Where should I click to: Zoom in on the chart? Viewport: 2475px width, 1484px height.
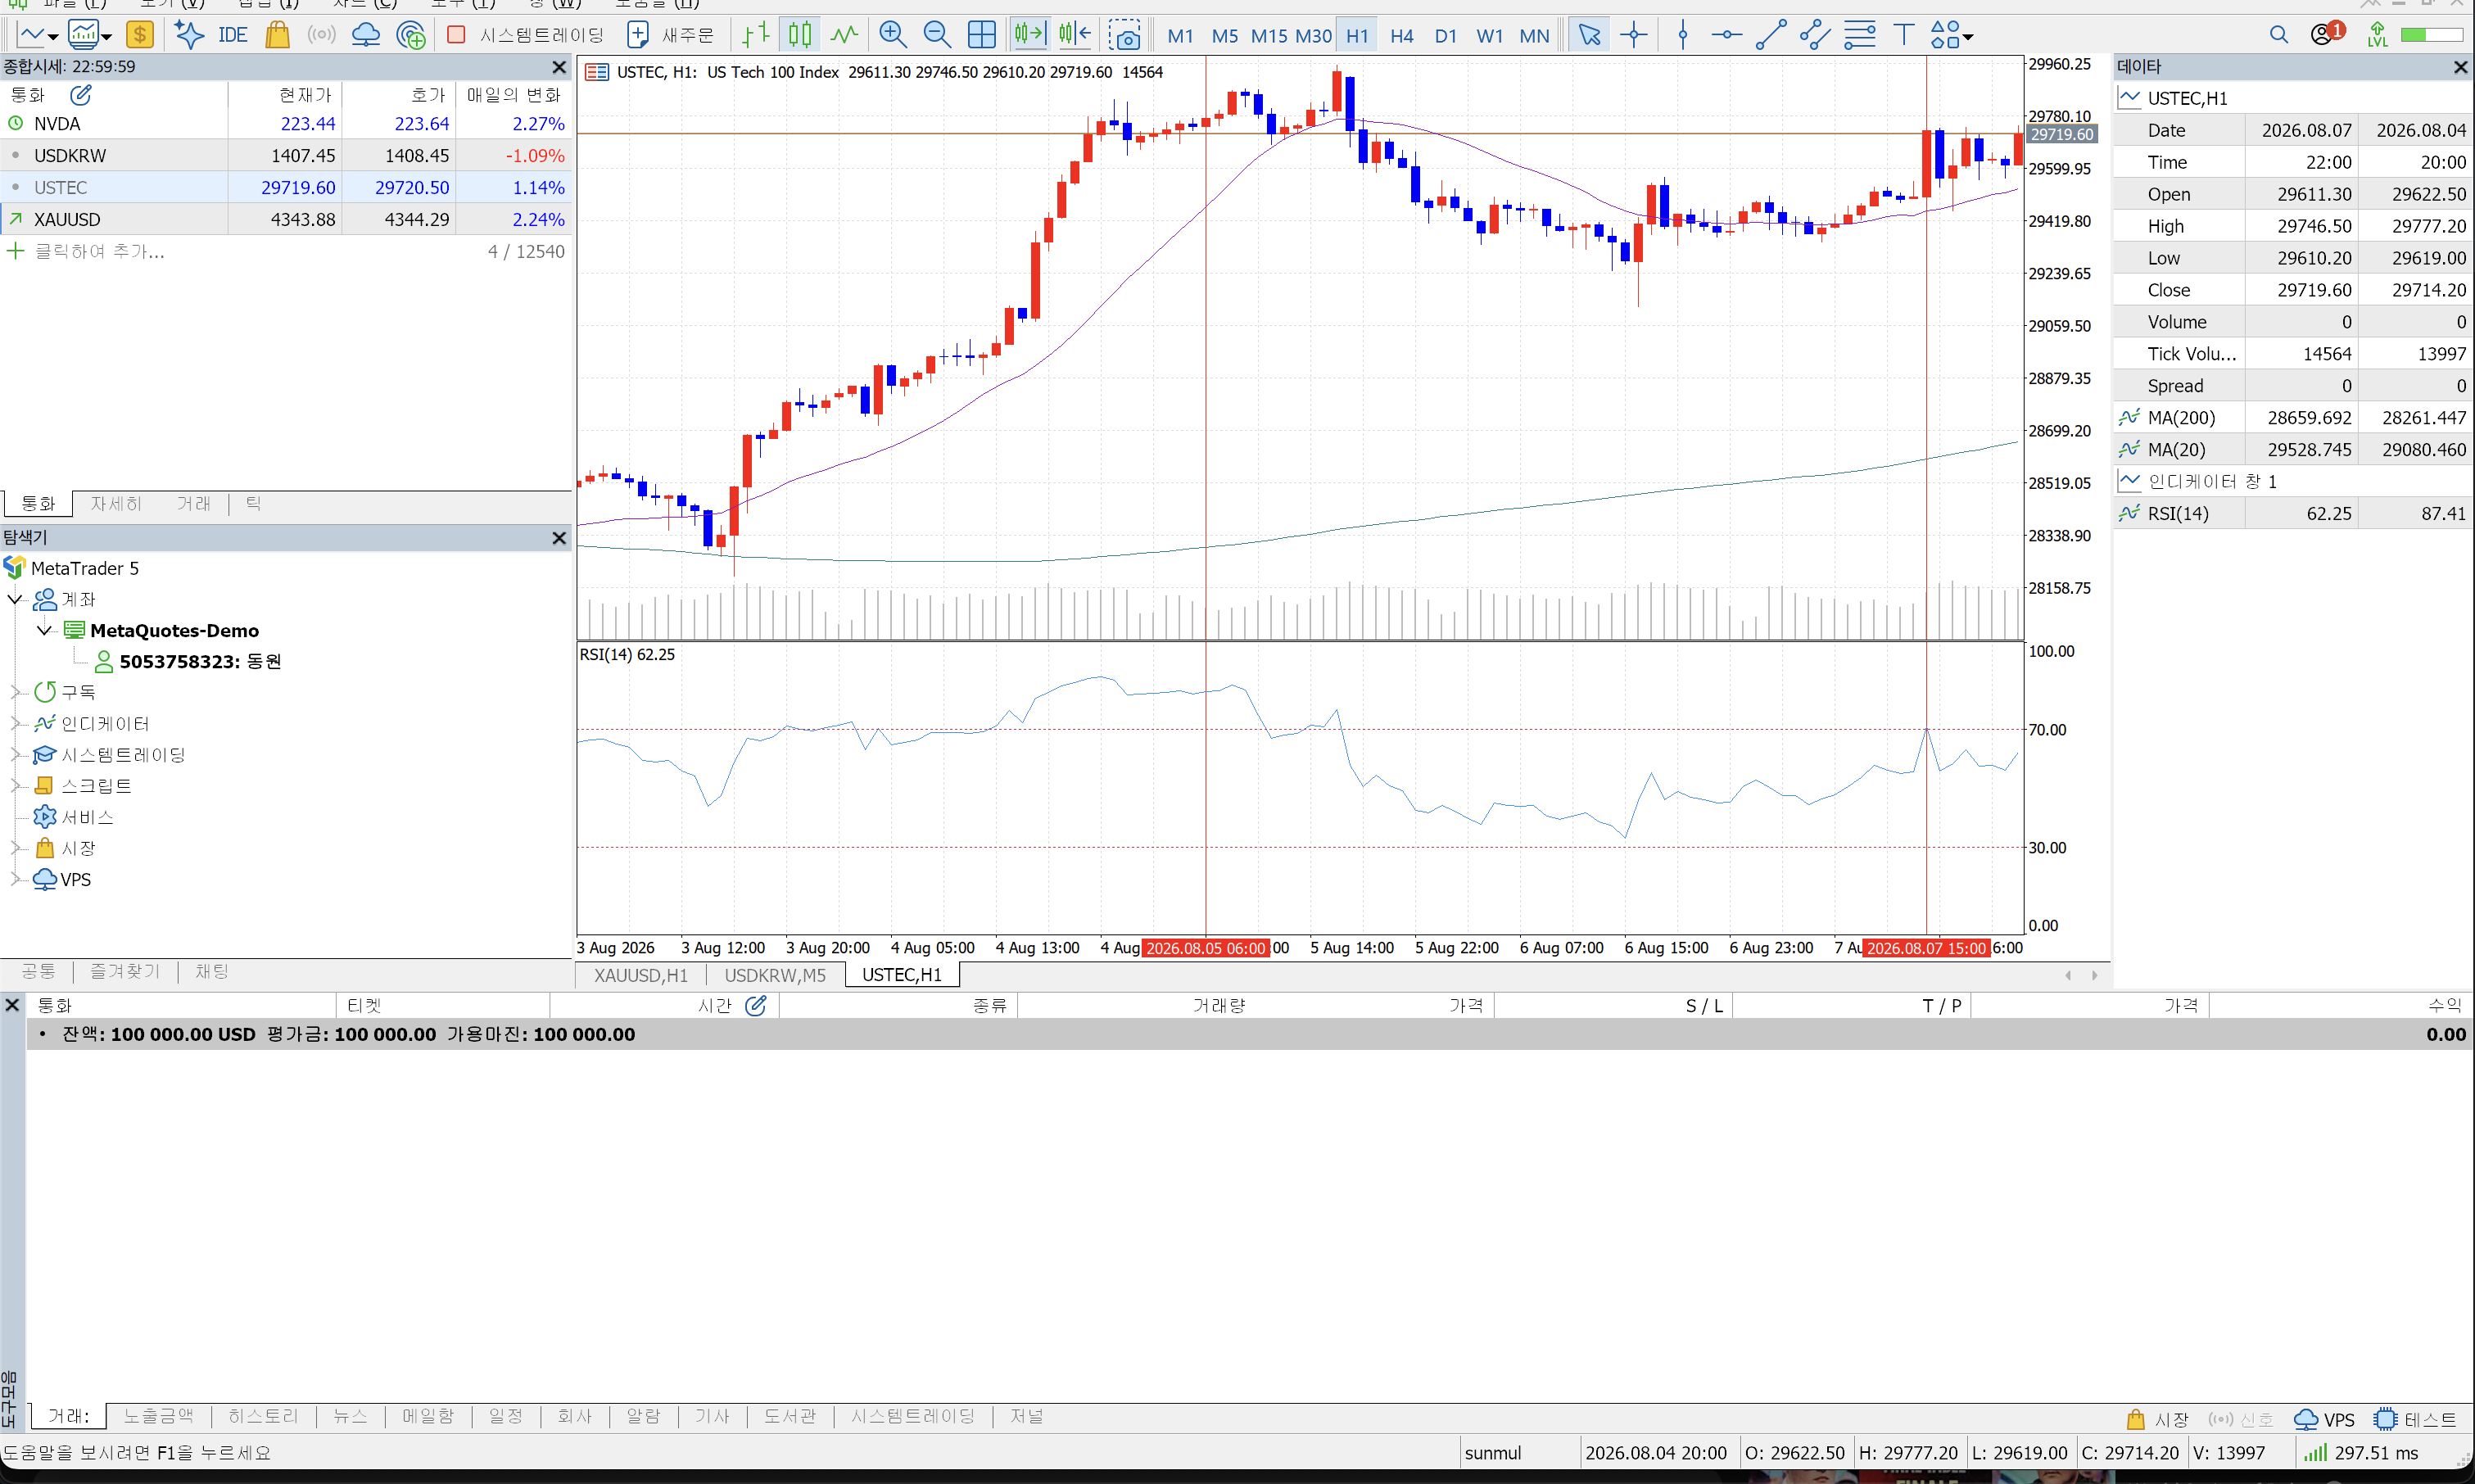click(x=892, y=35)
